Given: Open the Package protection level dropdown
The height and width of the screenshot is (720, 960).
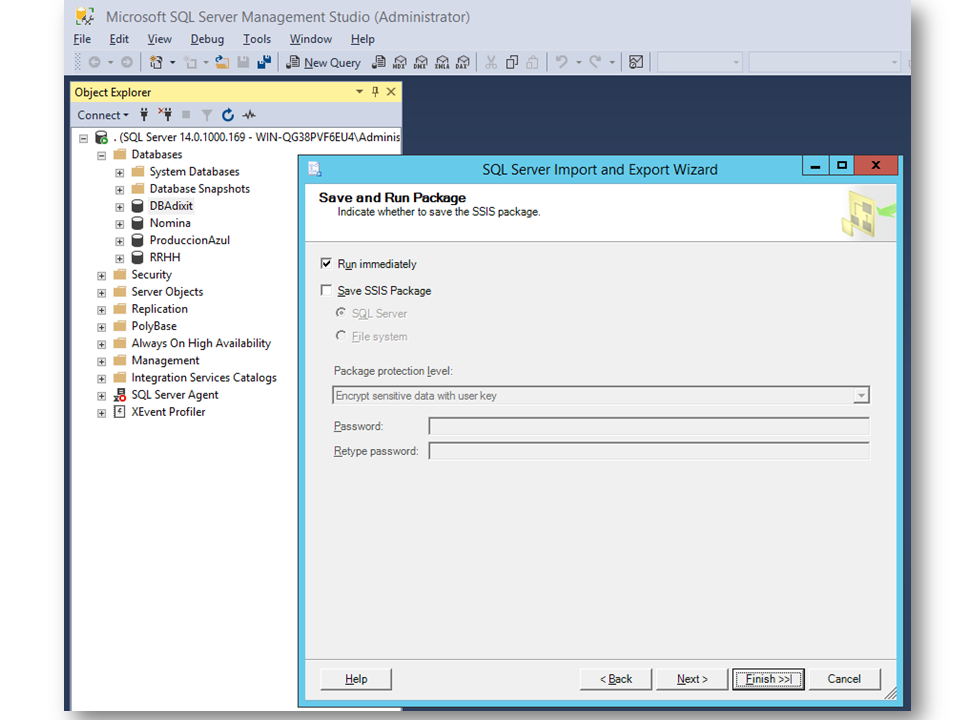Looking at the screenshot, I should tap(861, 395).
